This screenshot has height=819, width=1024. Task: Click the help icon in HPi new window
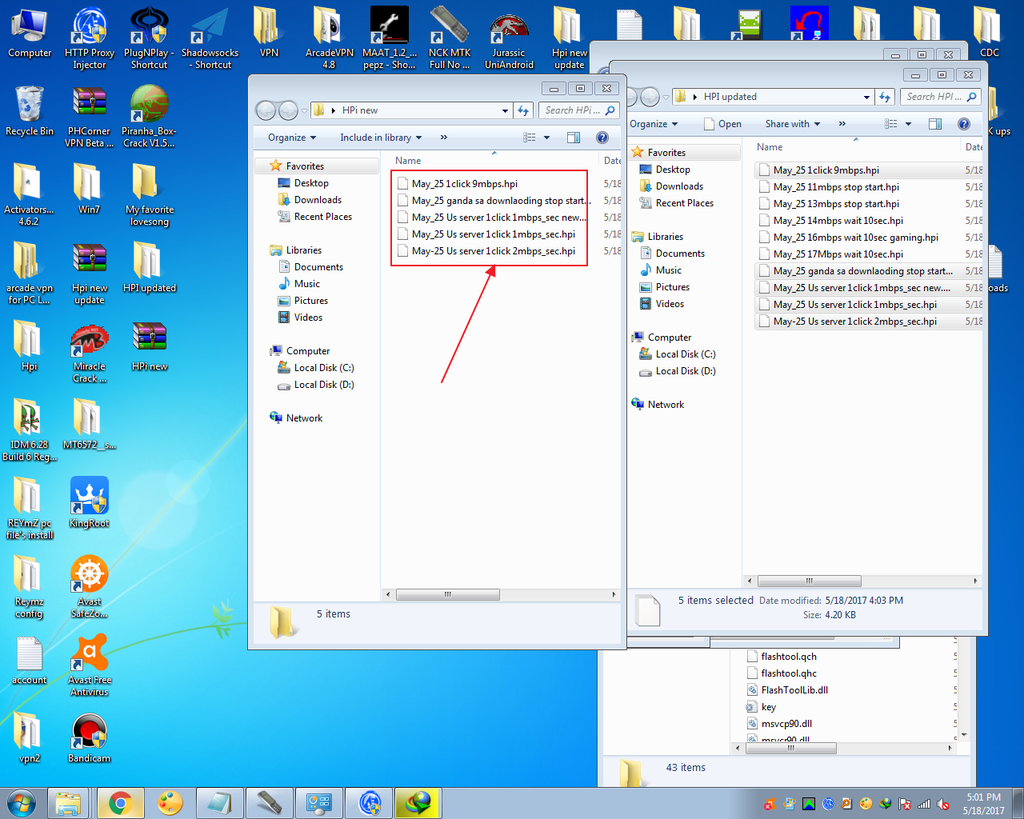[x=602, y=138]
